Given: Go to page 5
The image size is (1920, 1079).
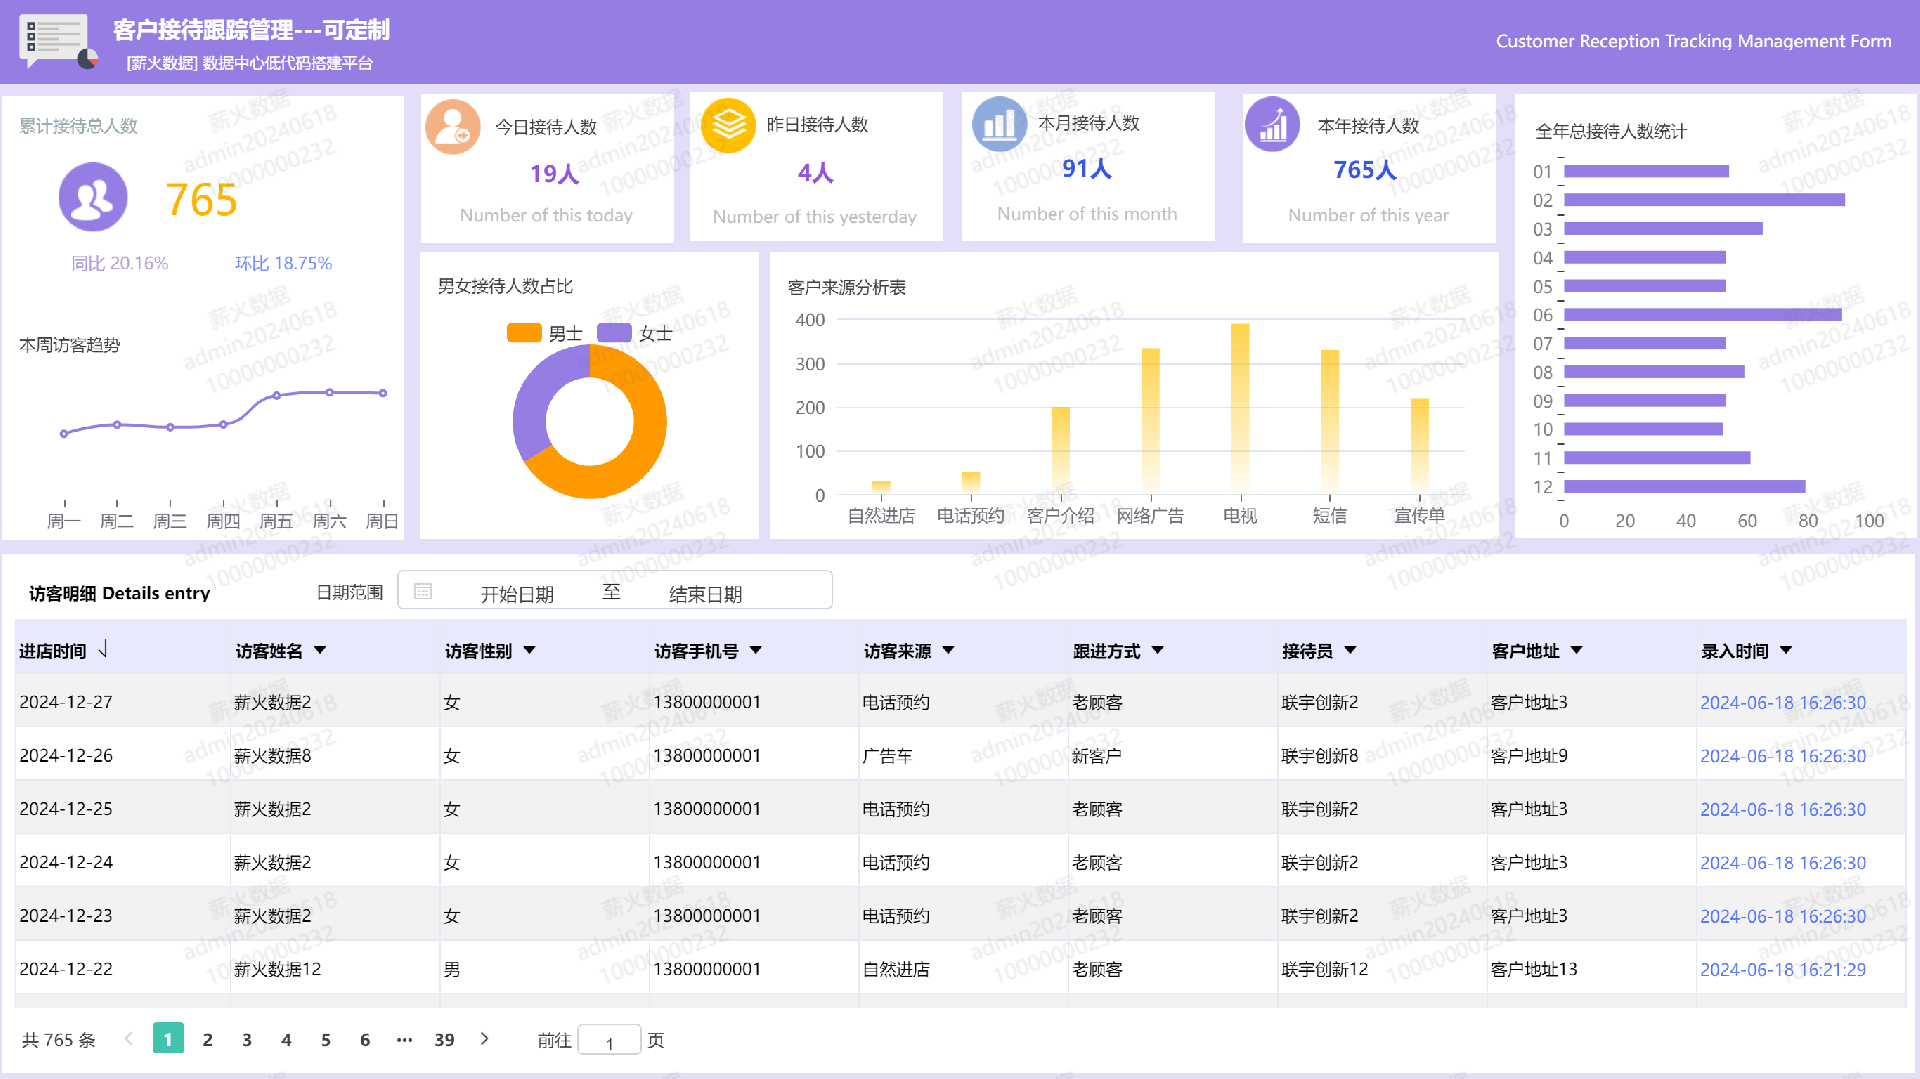Looking at the screenshot, I should (x=326, y=1040).
